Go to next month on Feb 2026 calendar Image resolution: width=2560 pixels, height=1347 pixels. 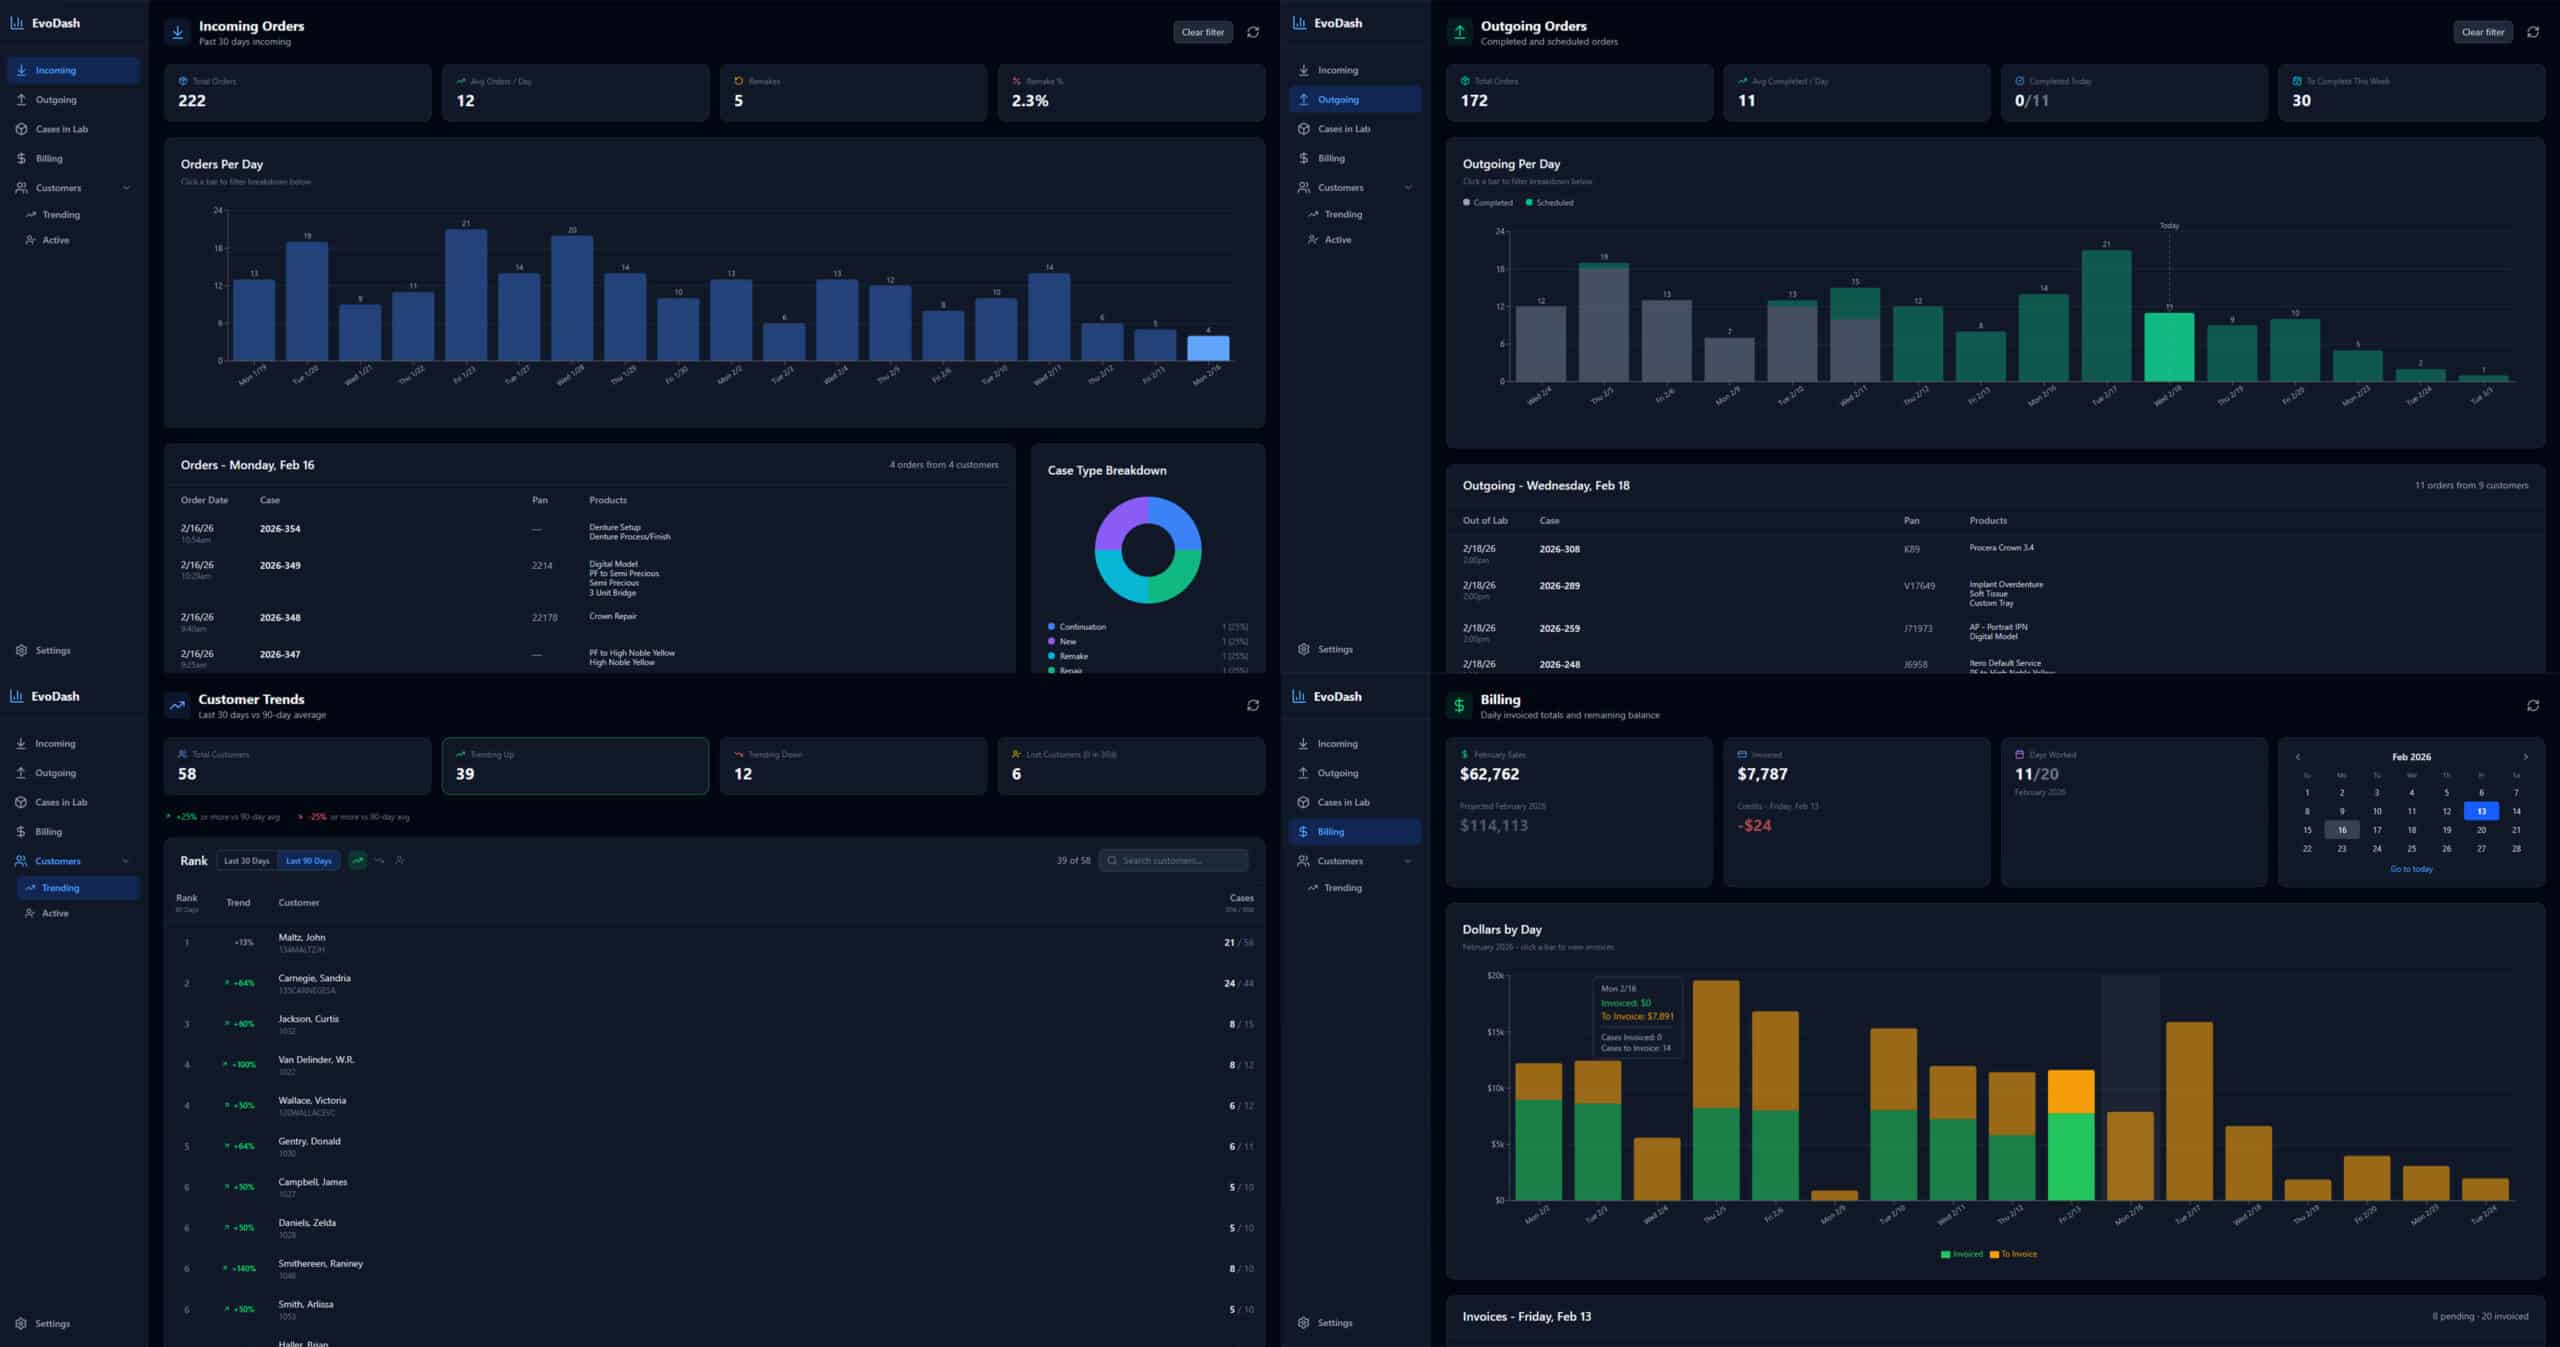click(2525, 757)
